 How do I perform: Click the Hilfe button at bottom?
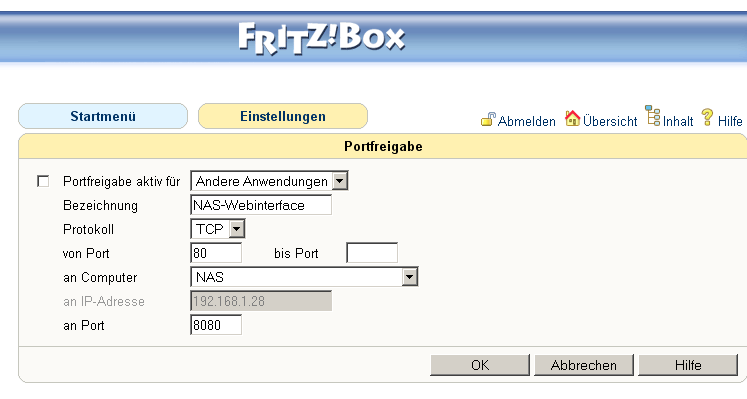point(688,365)
